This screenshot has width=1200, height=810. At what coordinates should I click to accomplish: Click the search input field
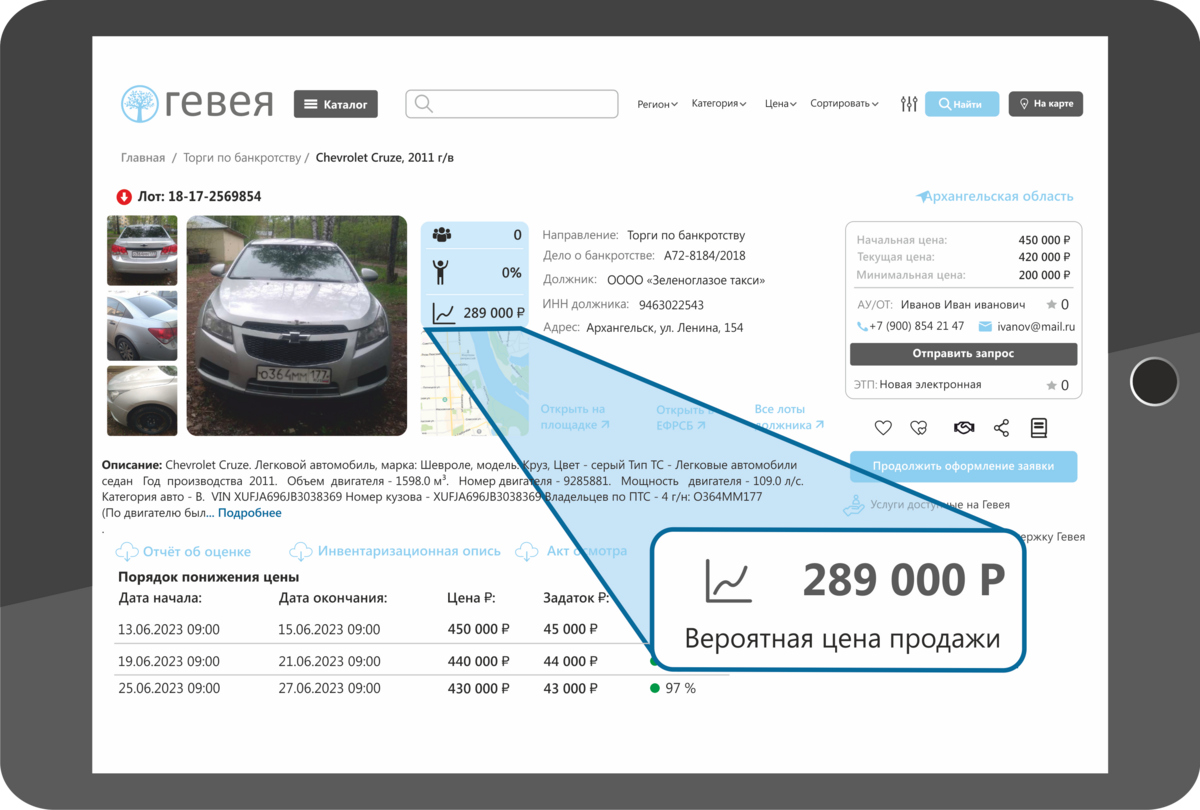[x=512, y=104]
